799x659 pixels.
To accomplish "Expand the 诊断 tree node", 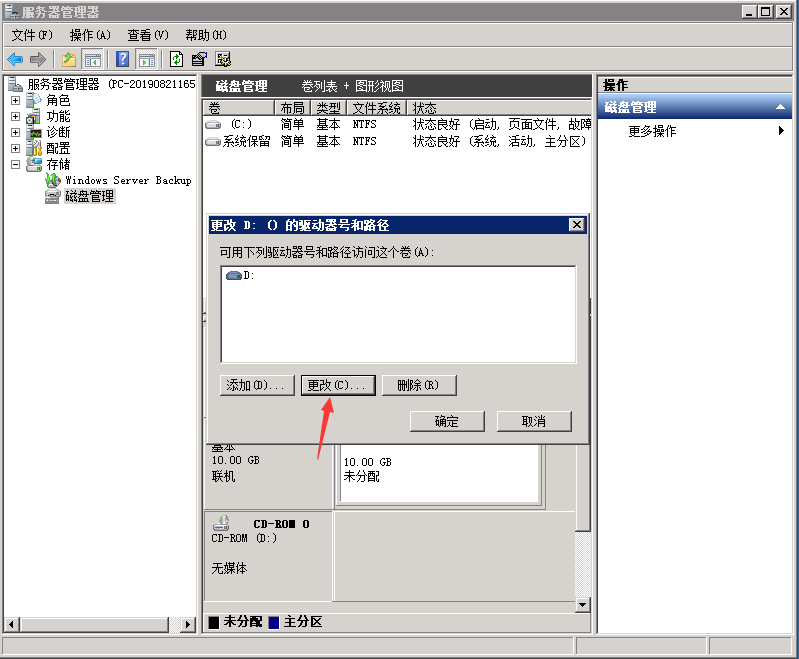I will pos(15,132).
